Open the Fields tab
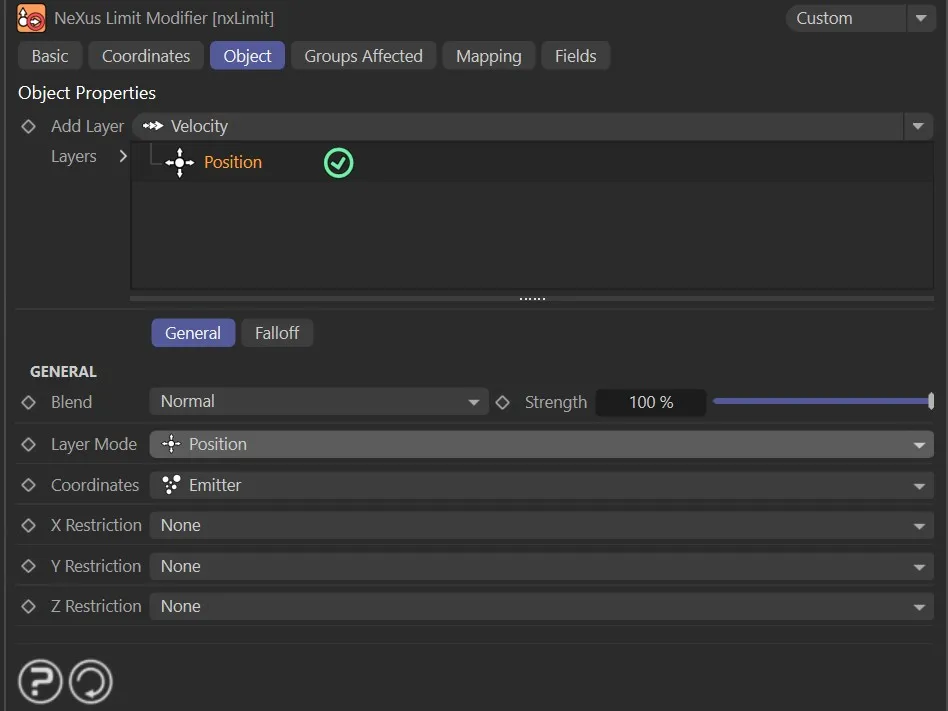 [575, 56]
